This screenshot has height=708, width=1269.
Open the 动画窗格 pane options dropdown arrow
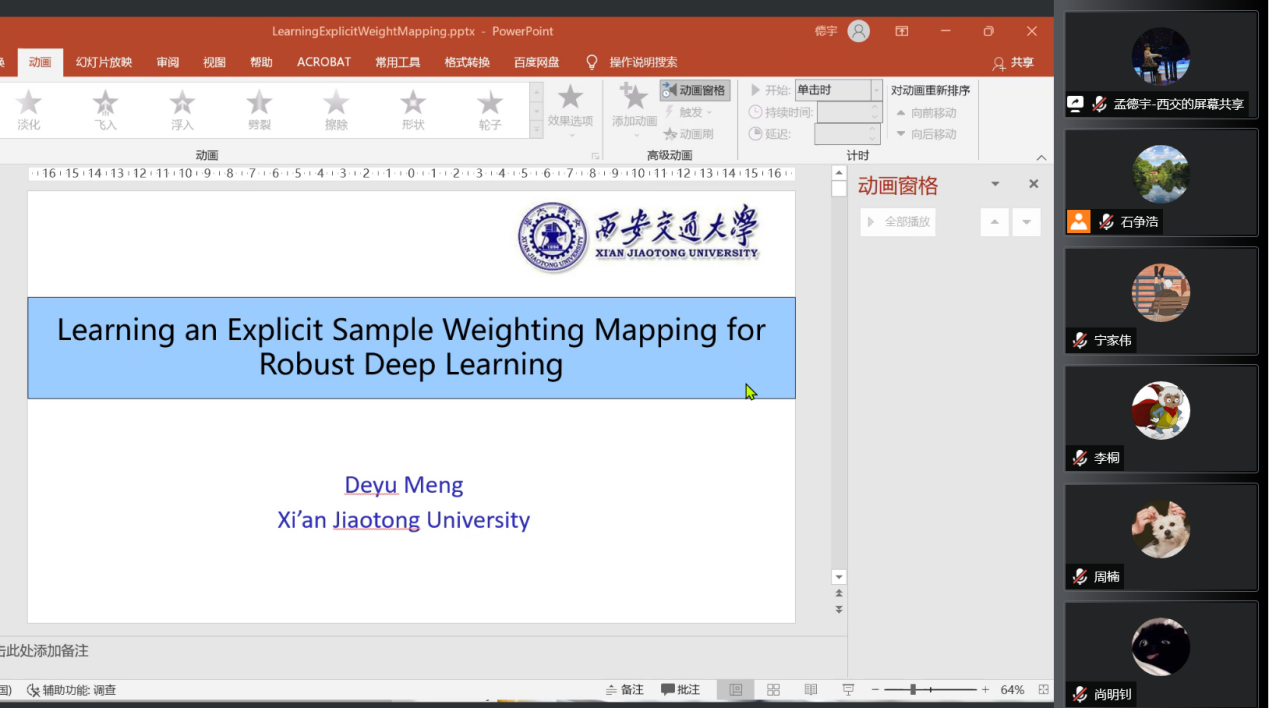[995, 184]
